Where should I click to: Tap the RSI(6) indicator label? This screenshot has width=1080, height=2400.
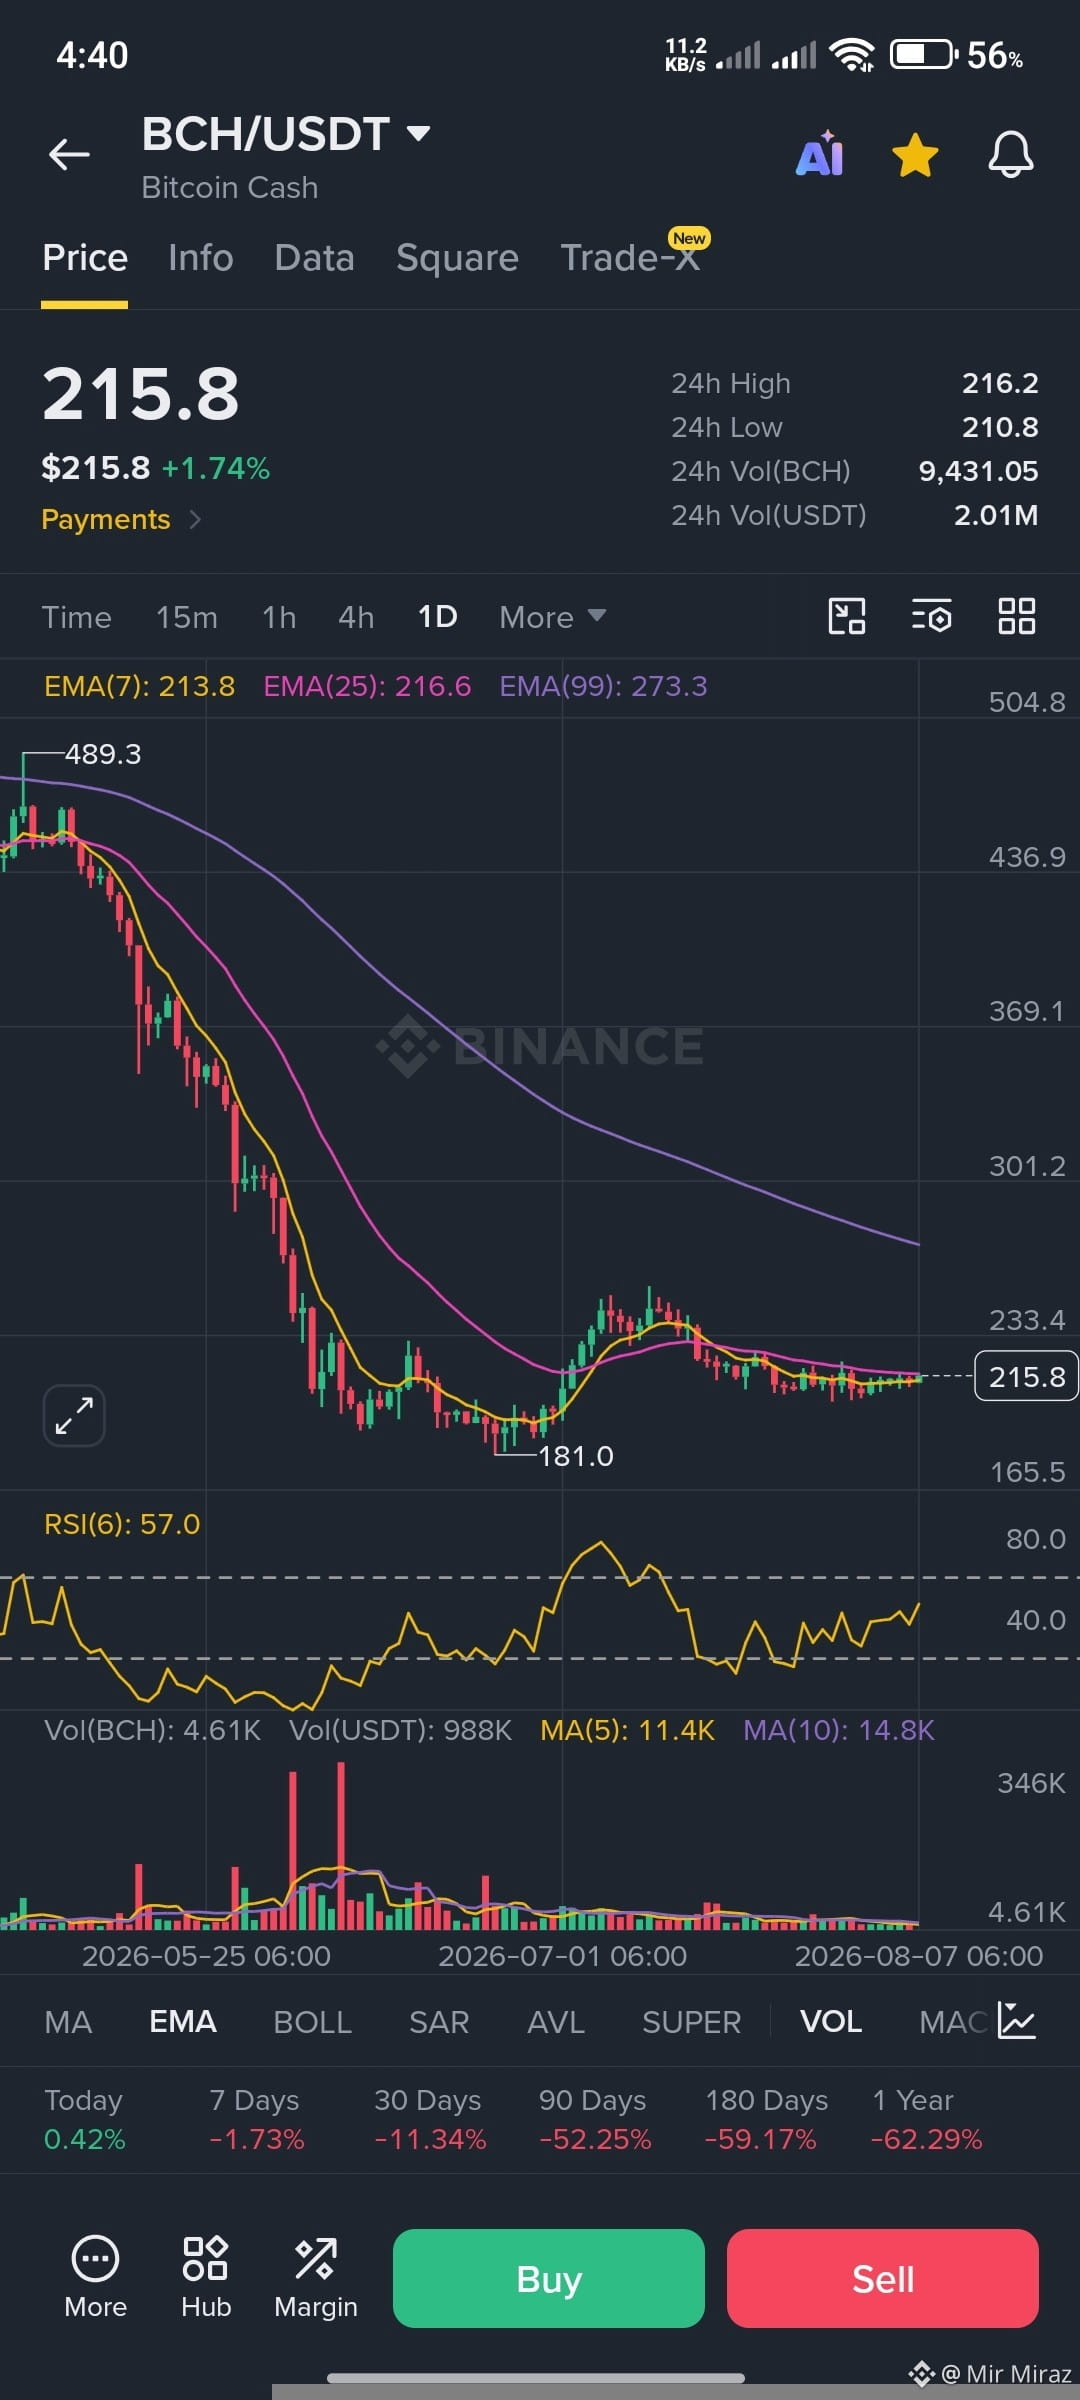122,1524
